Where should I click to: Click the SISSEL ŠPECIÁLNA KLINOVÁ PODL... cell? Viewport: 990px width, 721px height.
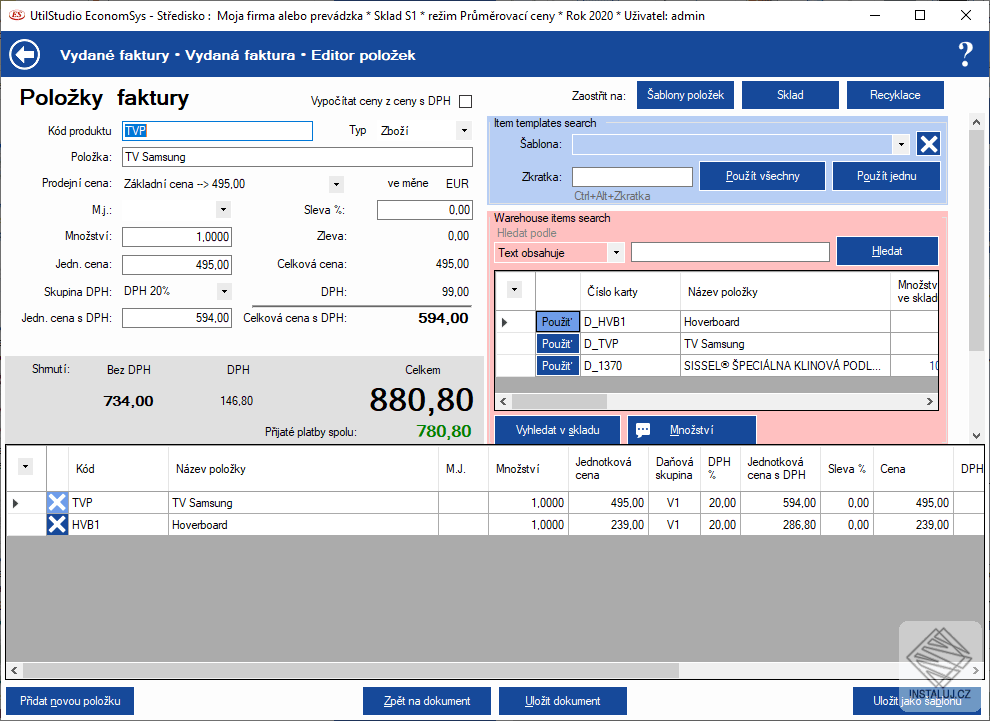pos(785,366)
